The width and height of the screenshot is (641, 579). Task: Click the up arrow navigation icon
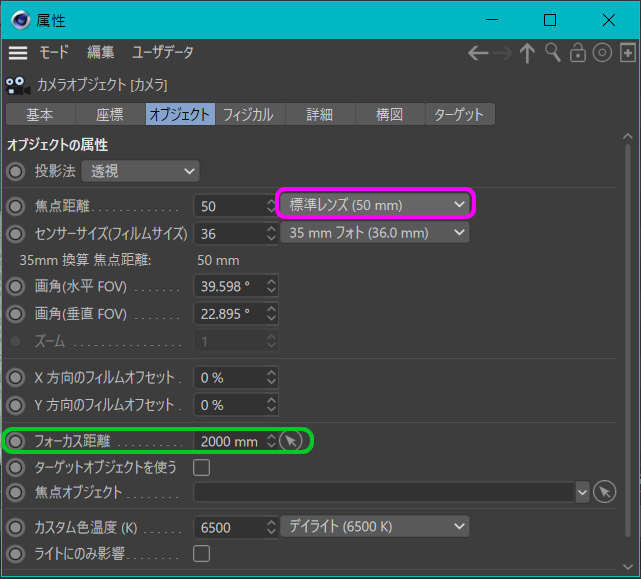528,54
